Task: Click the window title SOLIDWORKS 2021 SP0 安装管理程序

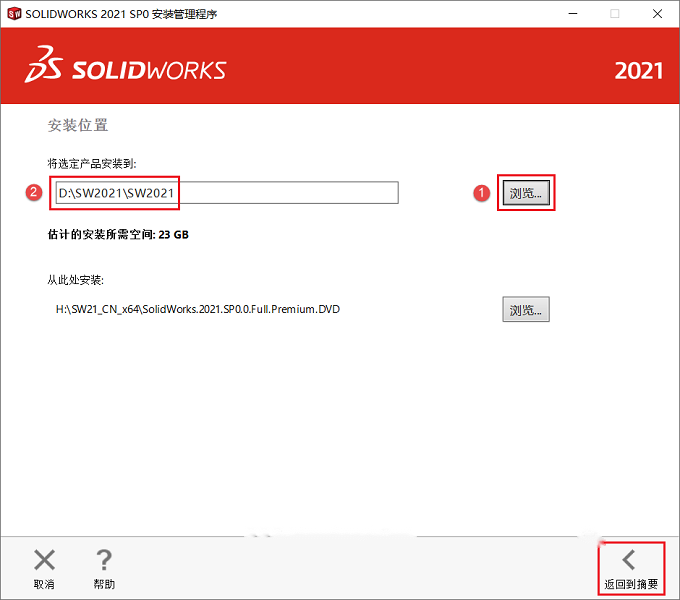Action: click(x=121, y=14)
